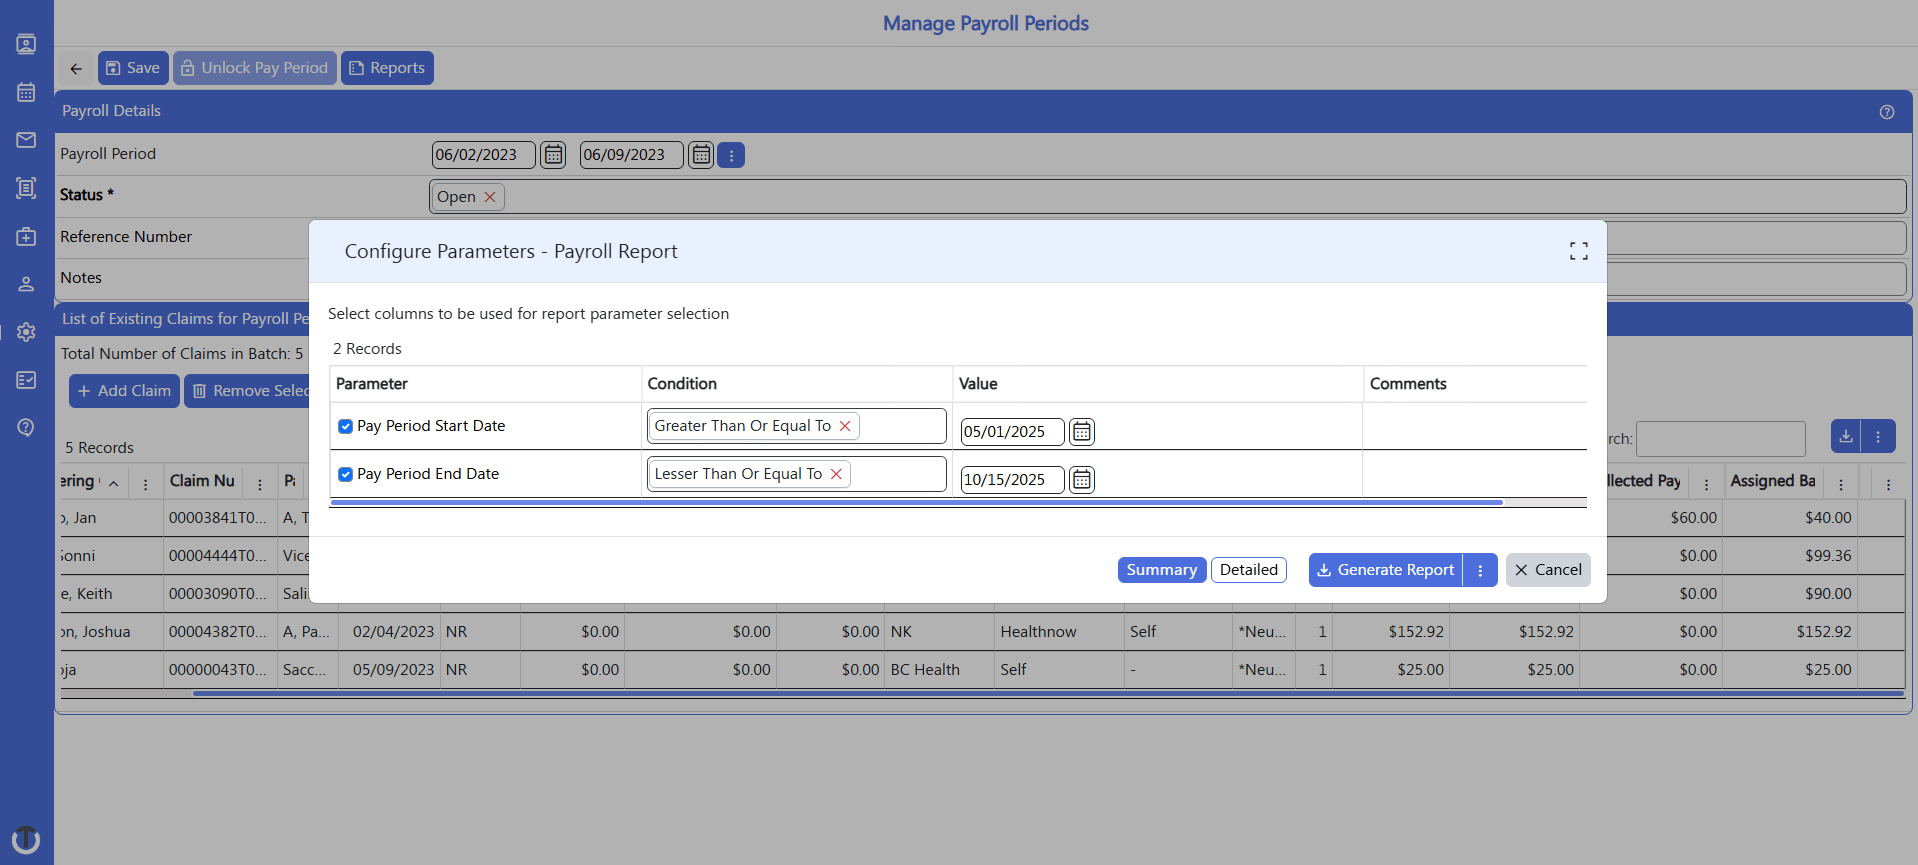The image size is (1918, 865).
Task: Open the trailing claims grid column menu
Action: [1888, 484]
